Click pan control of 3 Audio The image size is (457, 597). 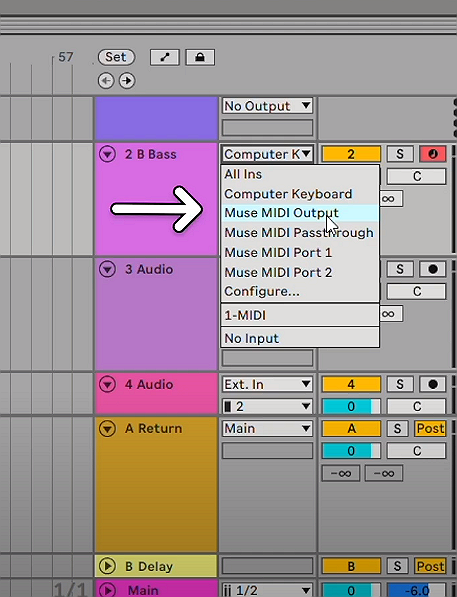tap(417, 292)
